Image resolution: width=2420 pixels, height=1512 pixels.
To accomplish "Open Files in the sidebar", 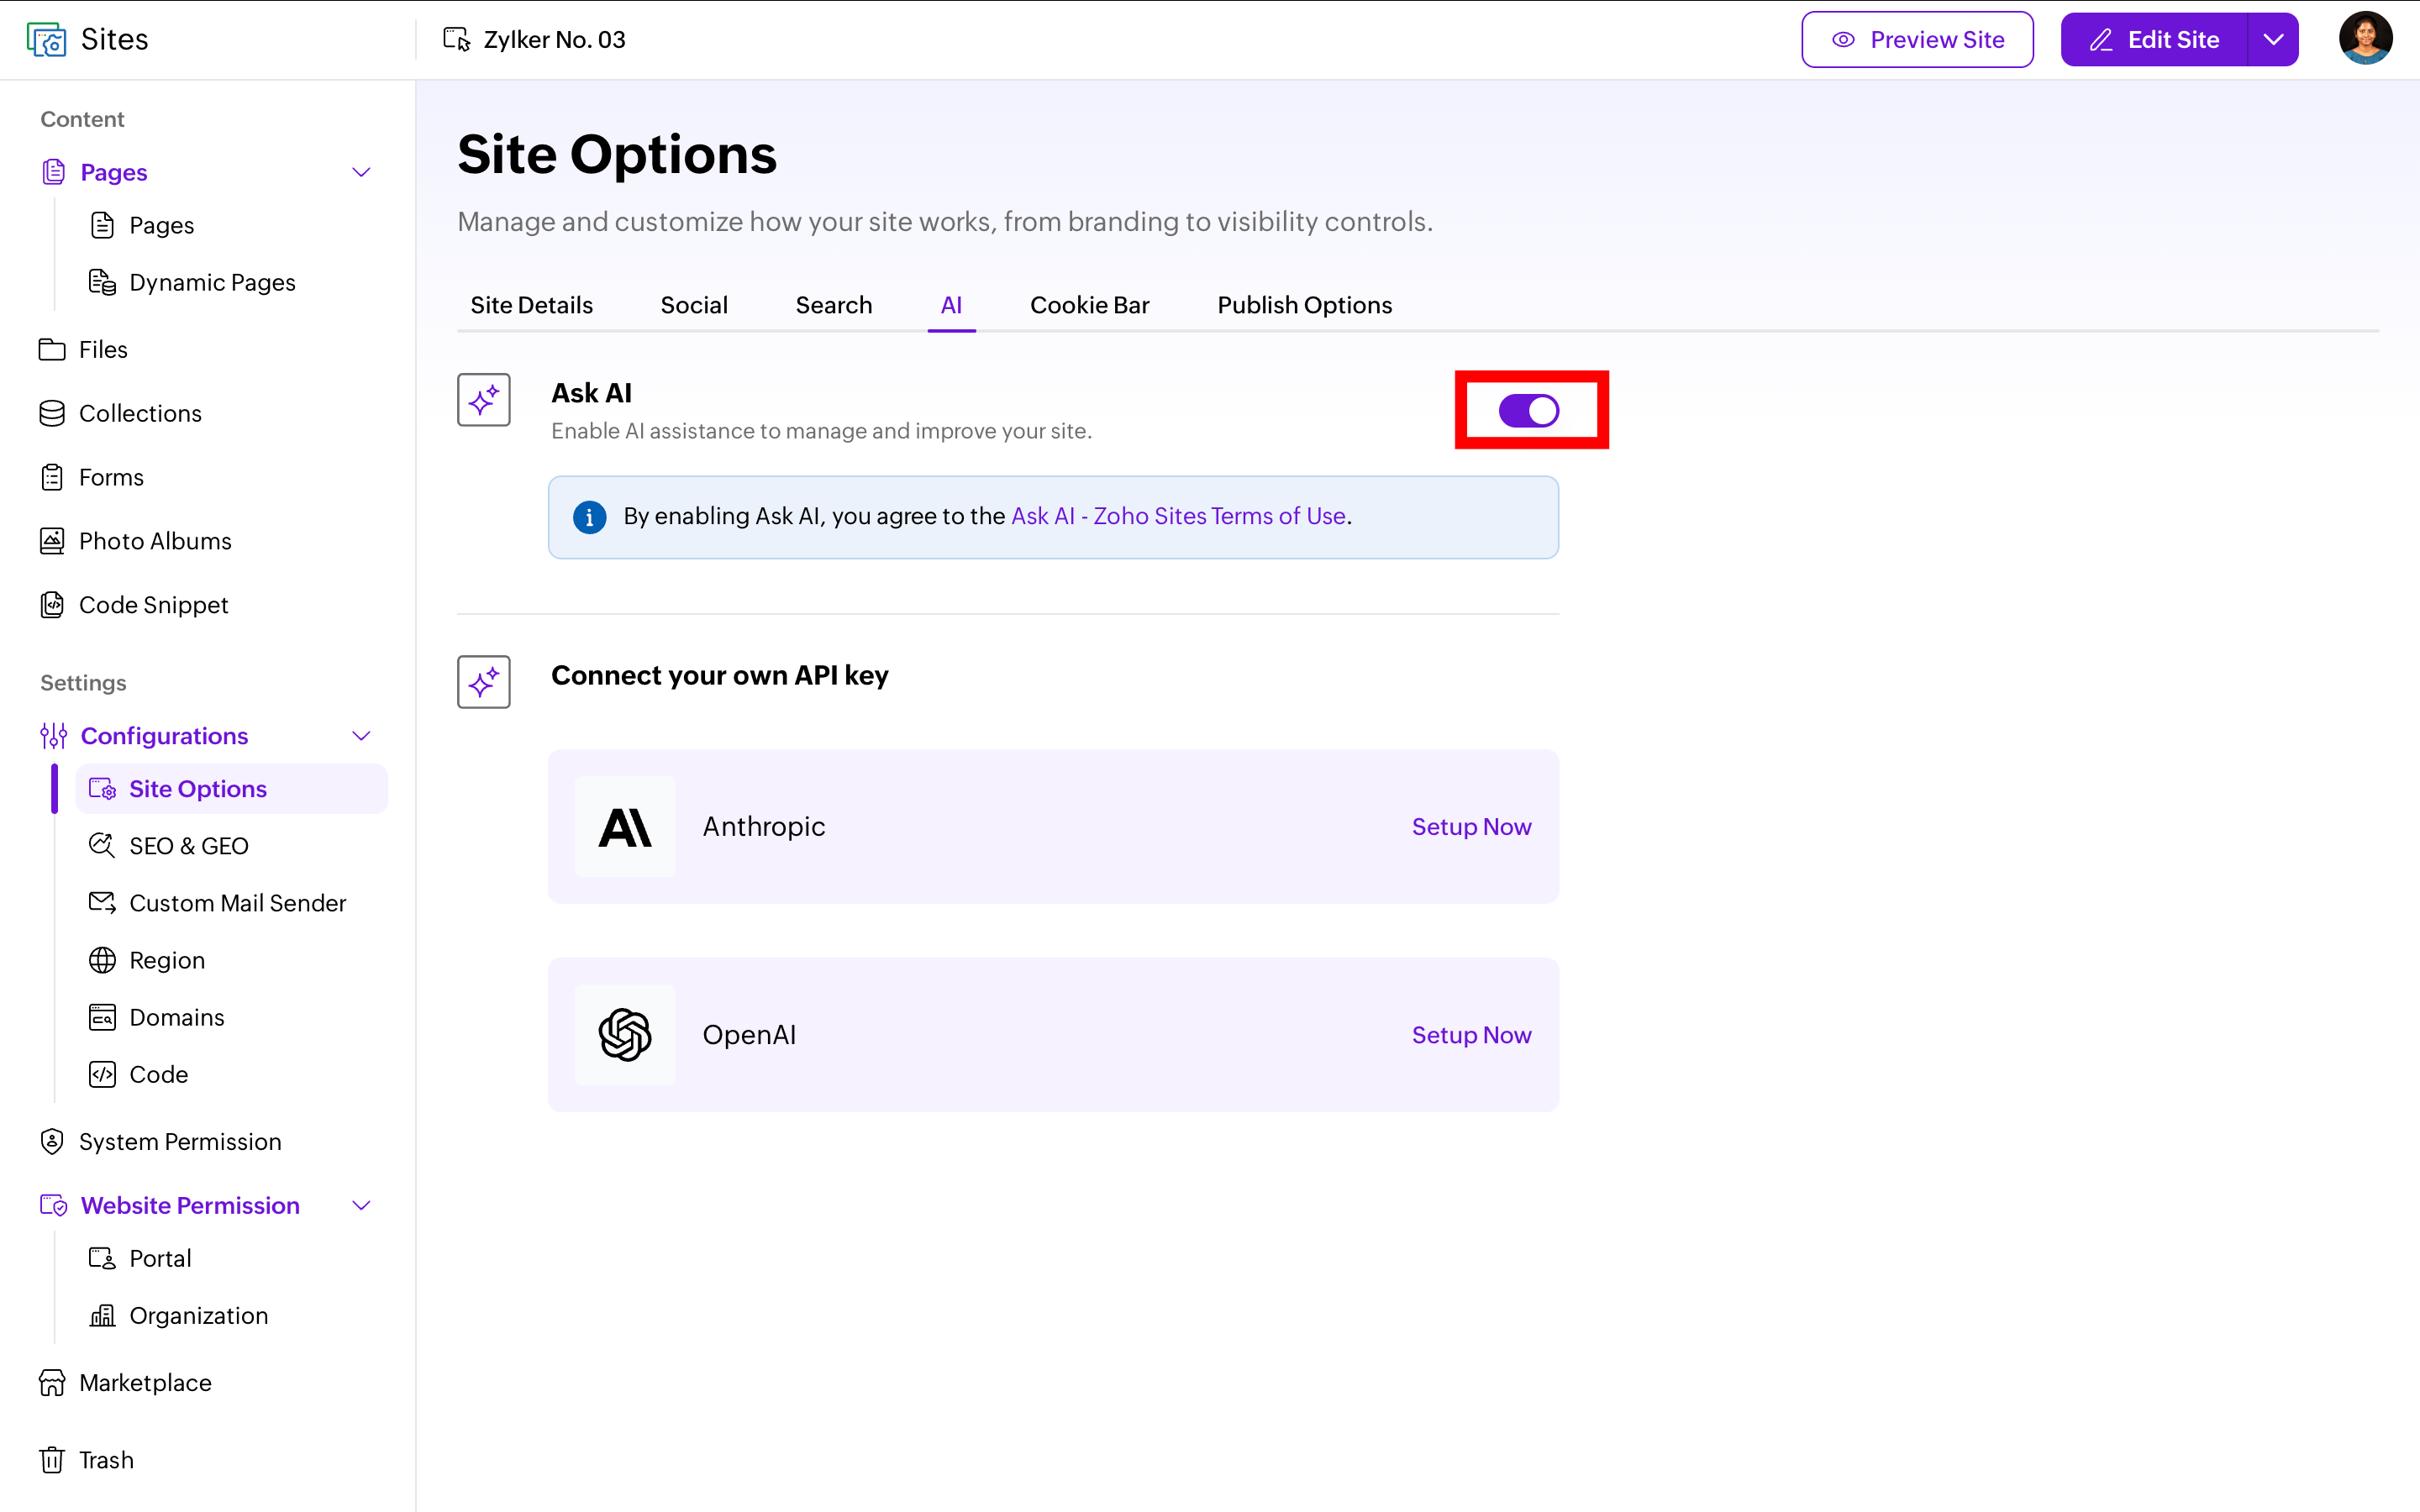I will pyautogui.click(x=84, y=349).
